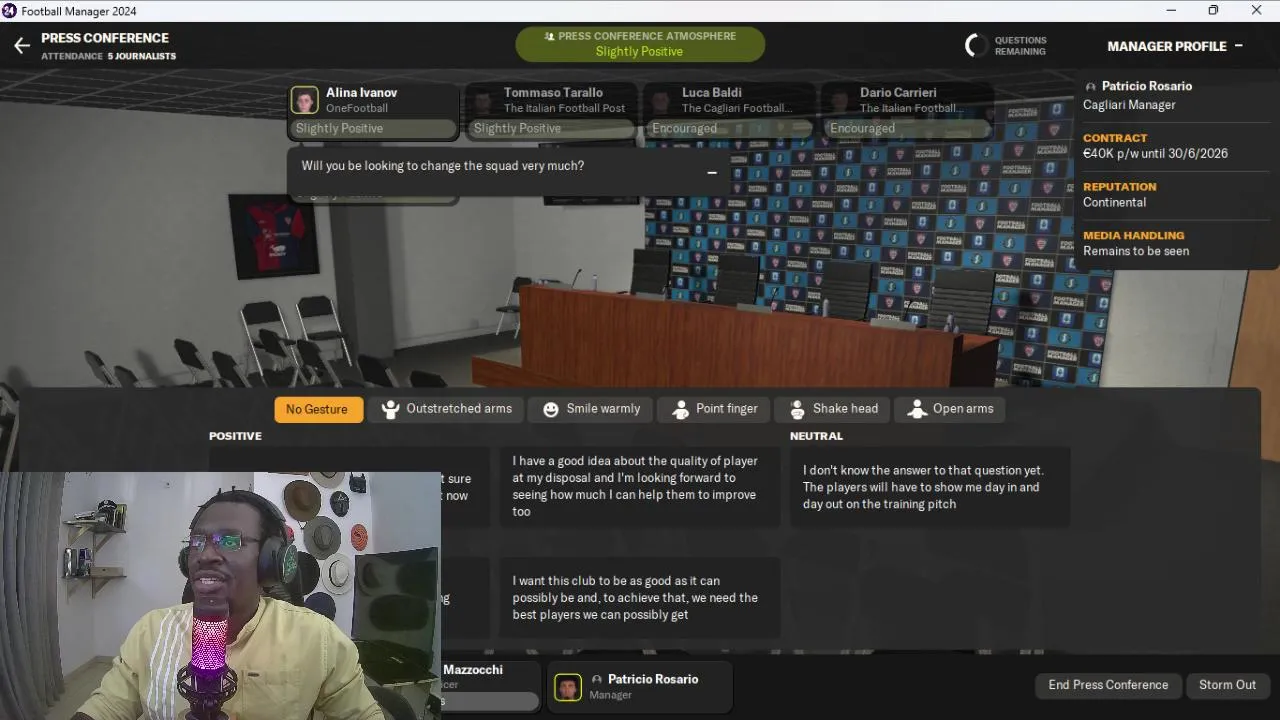Screen dimensions: 1280x720
Task: Click the smiley face icon
Action: [x=551, y=409]
